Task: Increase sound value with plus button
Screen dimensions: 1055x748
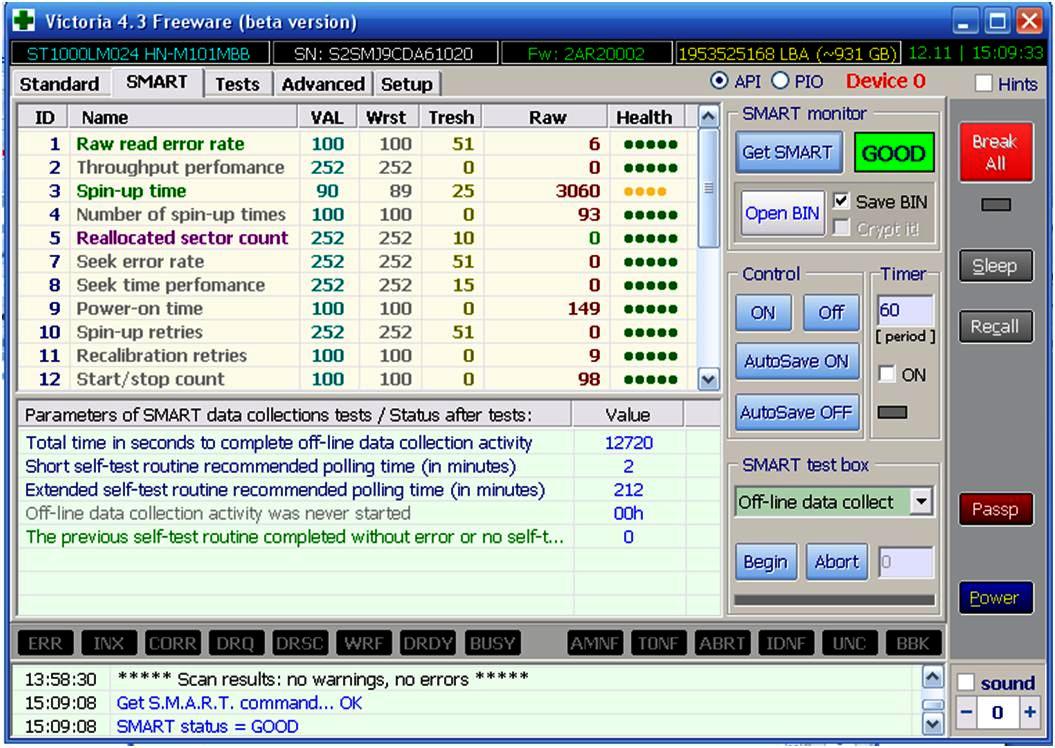Action: (x=1030, y=712)
